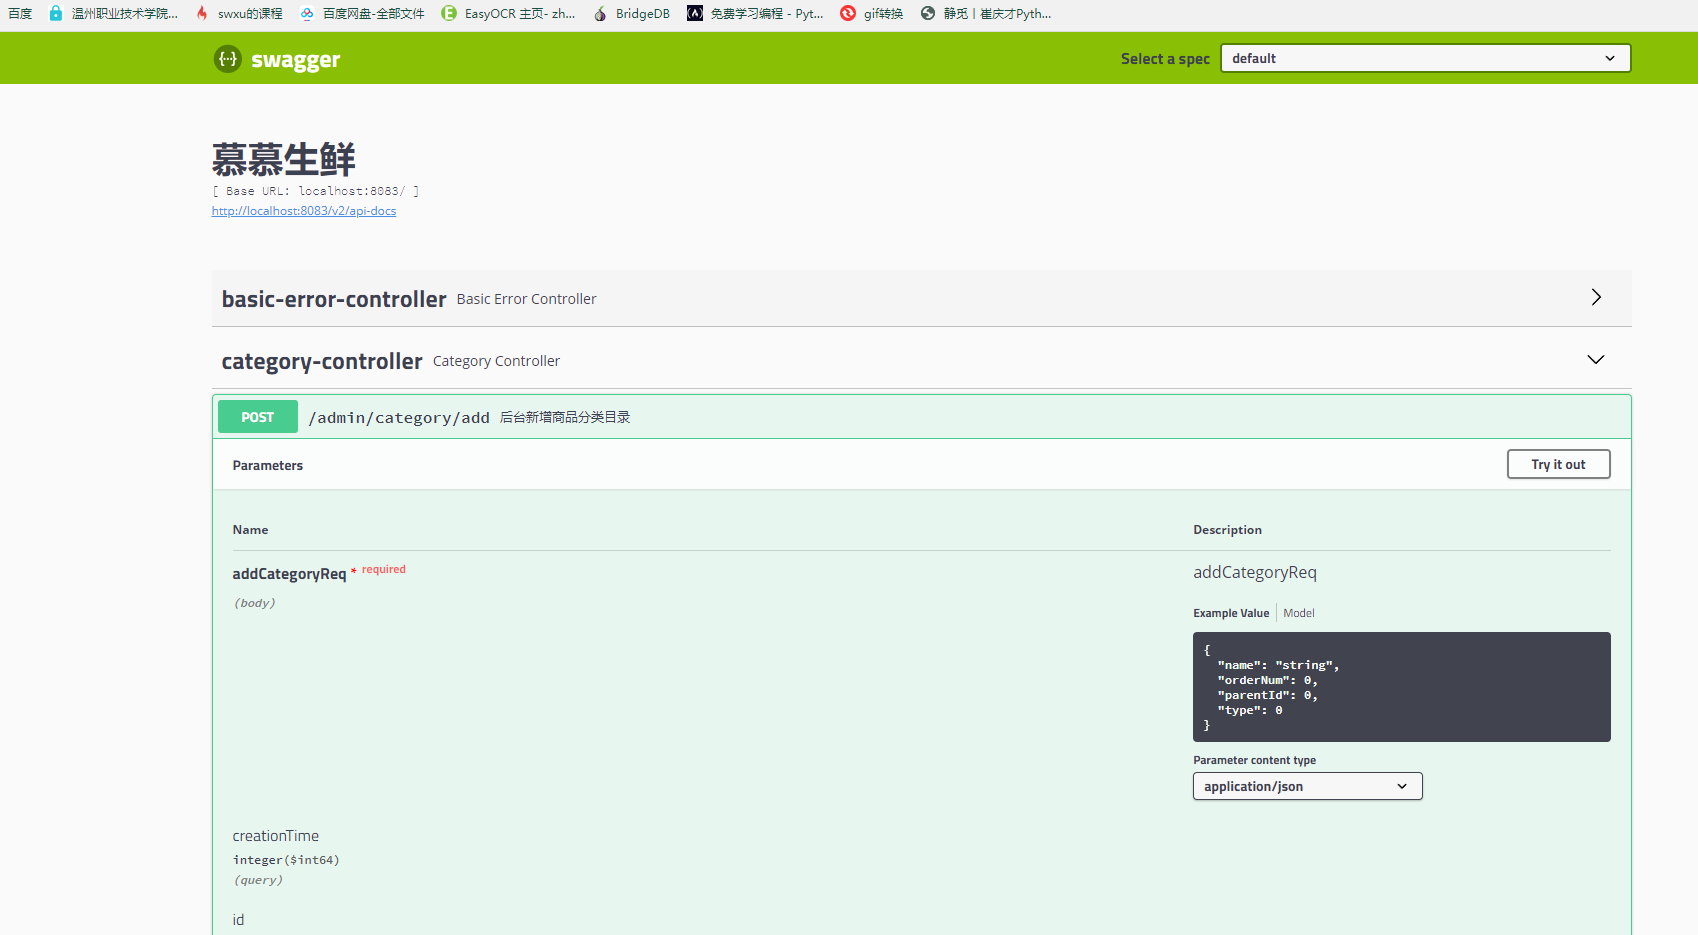Click the Base URL localhost:8083 text
Image resolution: width=1698 pixels, height=935 pixels.
(315, 191)
